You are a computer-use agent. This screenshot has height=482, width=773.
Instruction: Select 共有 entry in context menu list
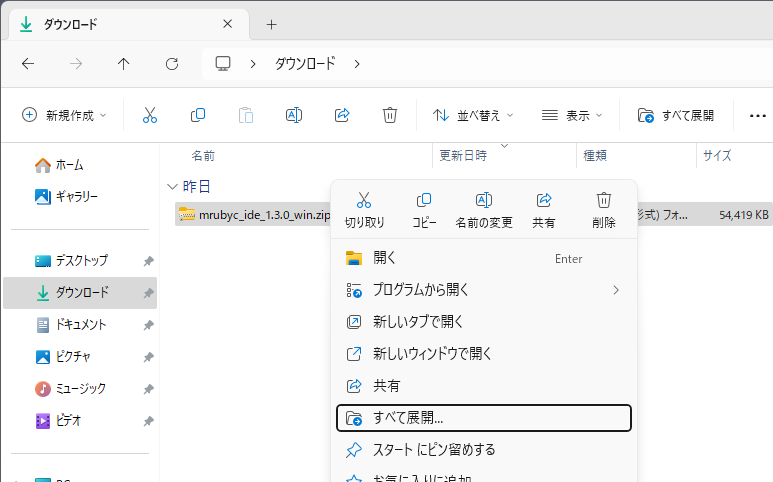point(484,386)
